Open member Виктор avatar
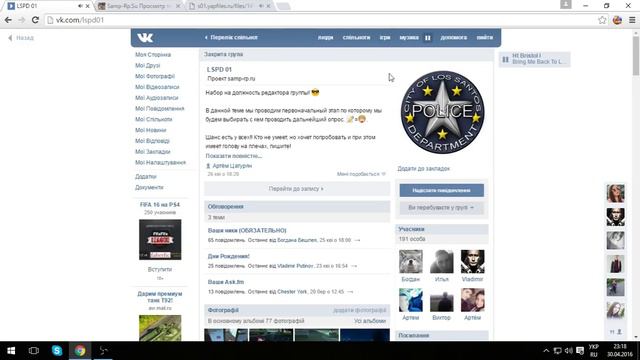The image size is (640, 360). tap(442, 300)
